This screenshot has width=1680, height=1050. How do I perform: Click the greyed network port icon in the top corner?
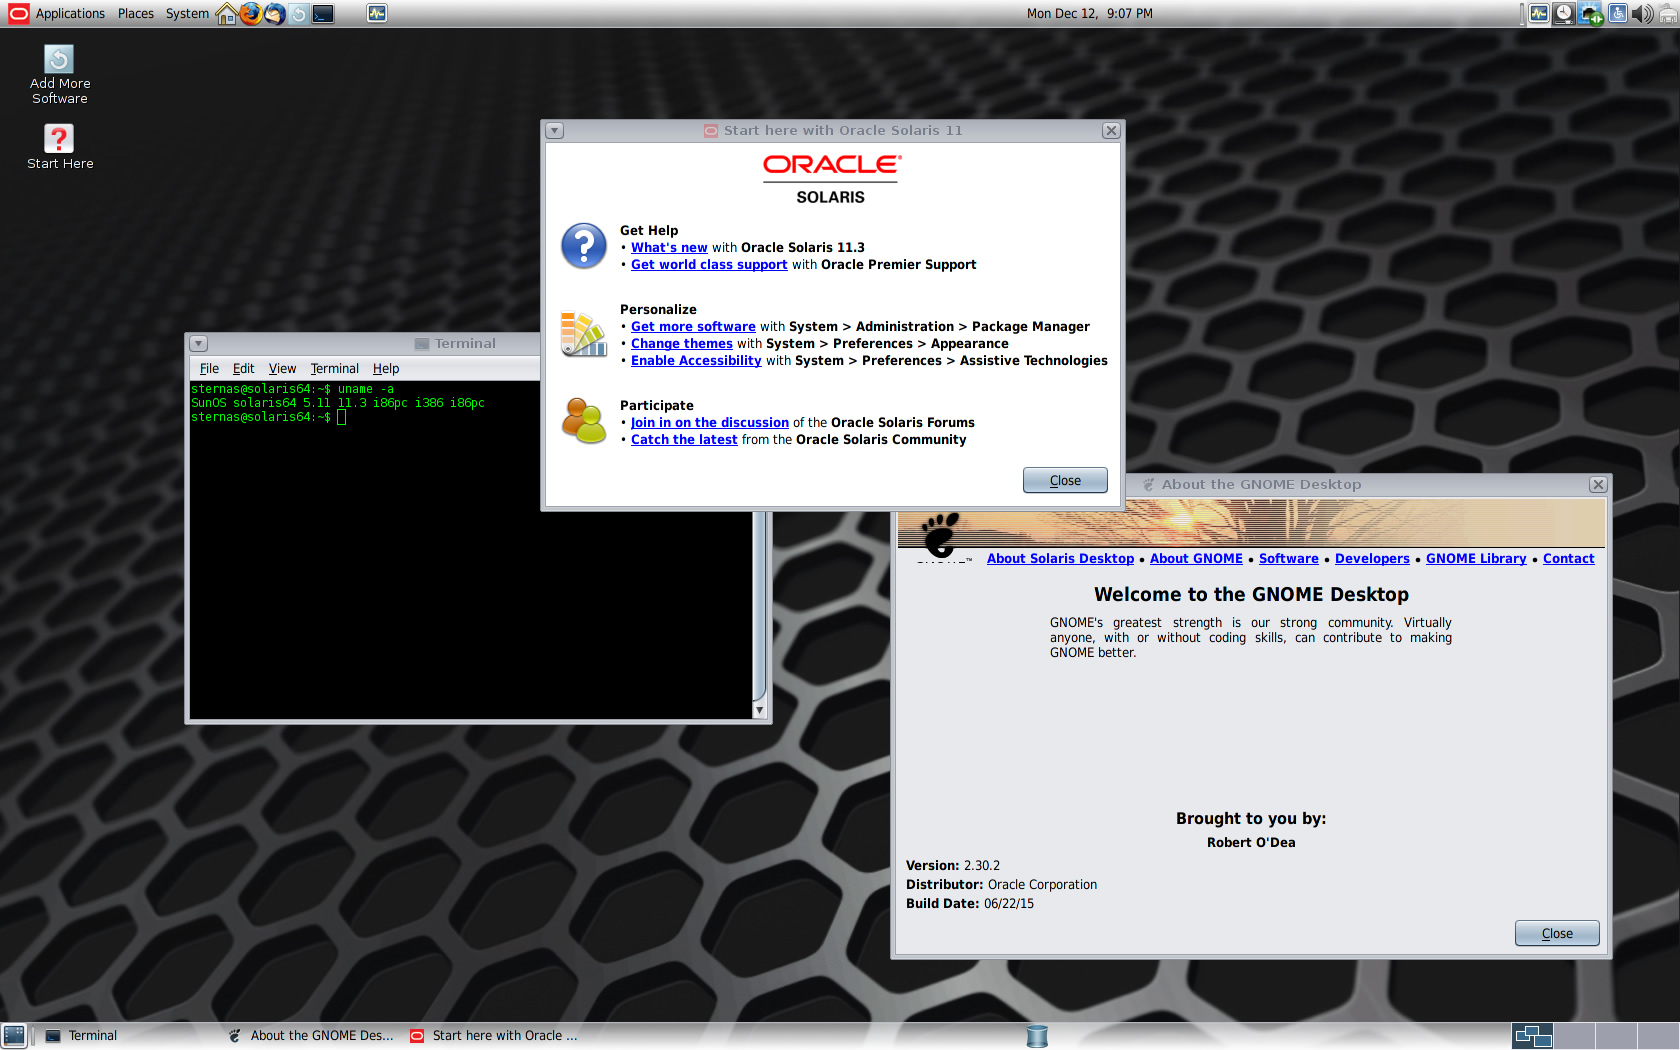1667,13
